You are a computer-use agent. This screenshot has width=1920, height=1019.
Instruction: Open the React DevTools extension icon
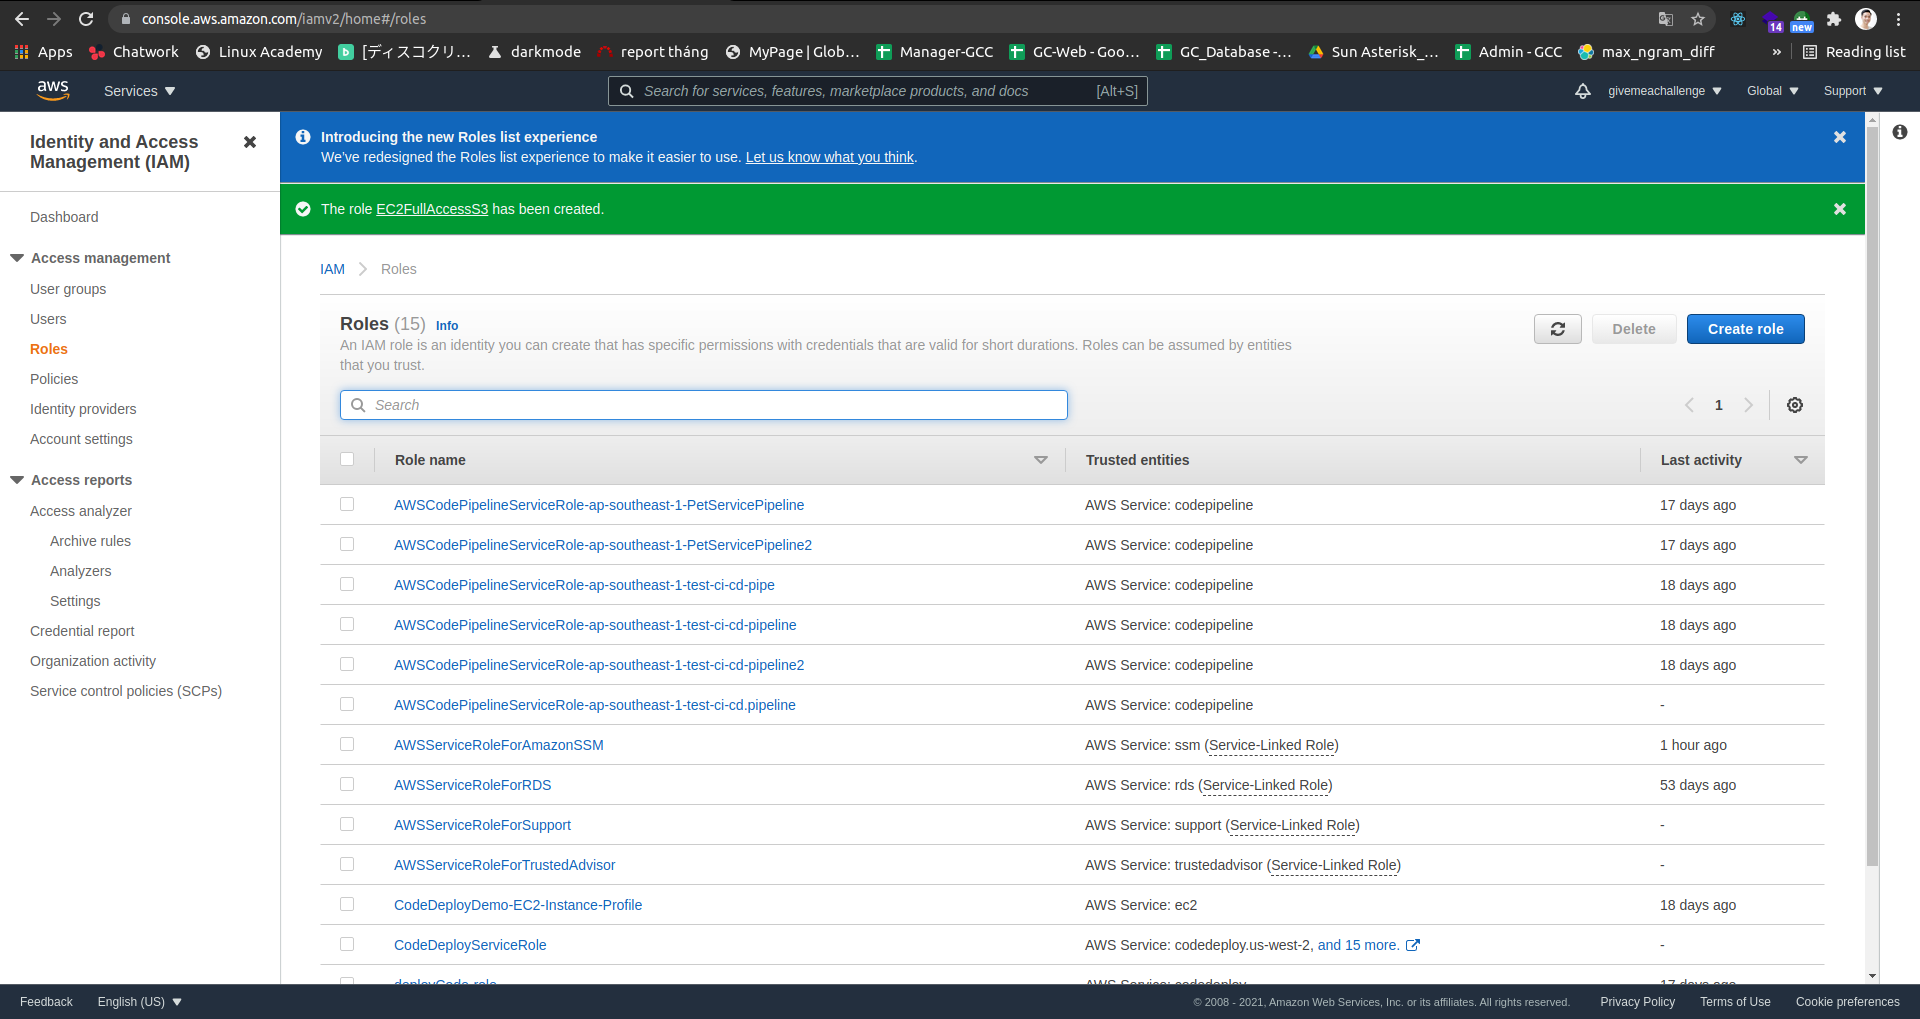[x=1737, y=19]
